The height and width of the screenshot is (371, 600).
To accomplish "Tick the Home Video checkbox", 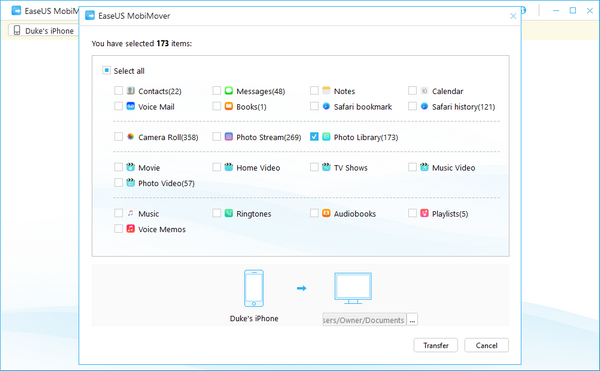I will tap(217, 167).
